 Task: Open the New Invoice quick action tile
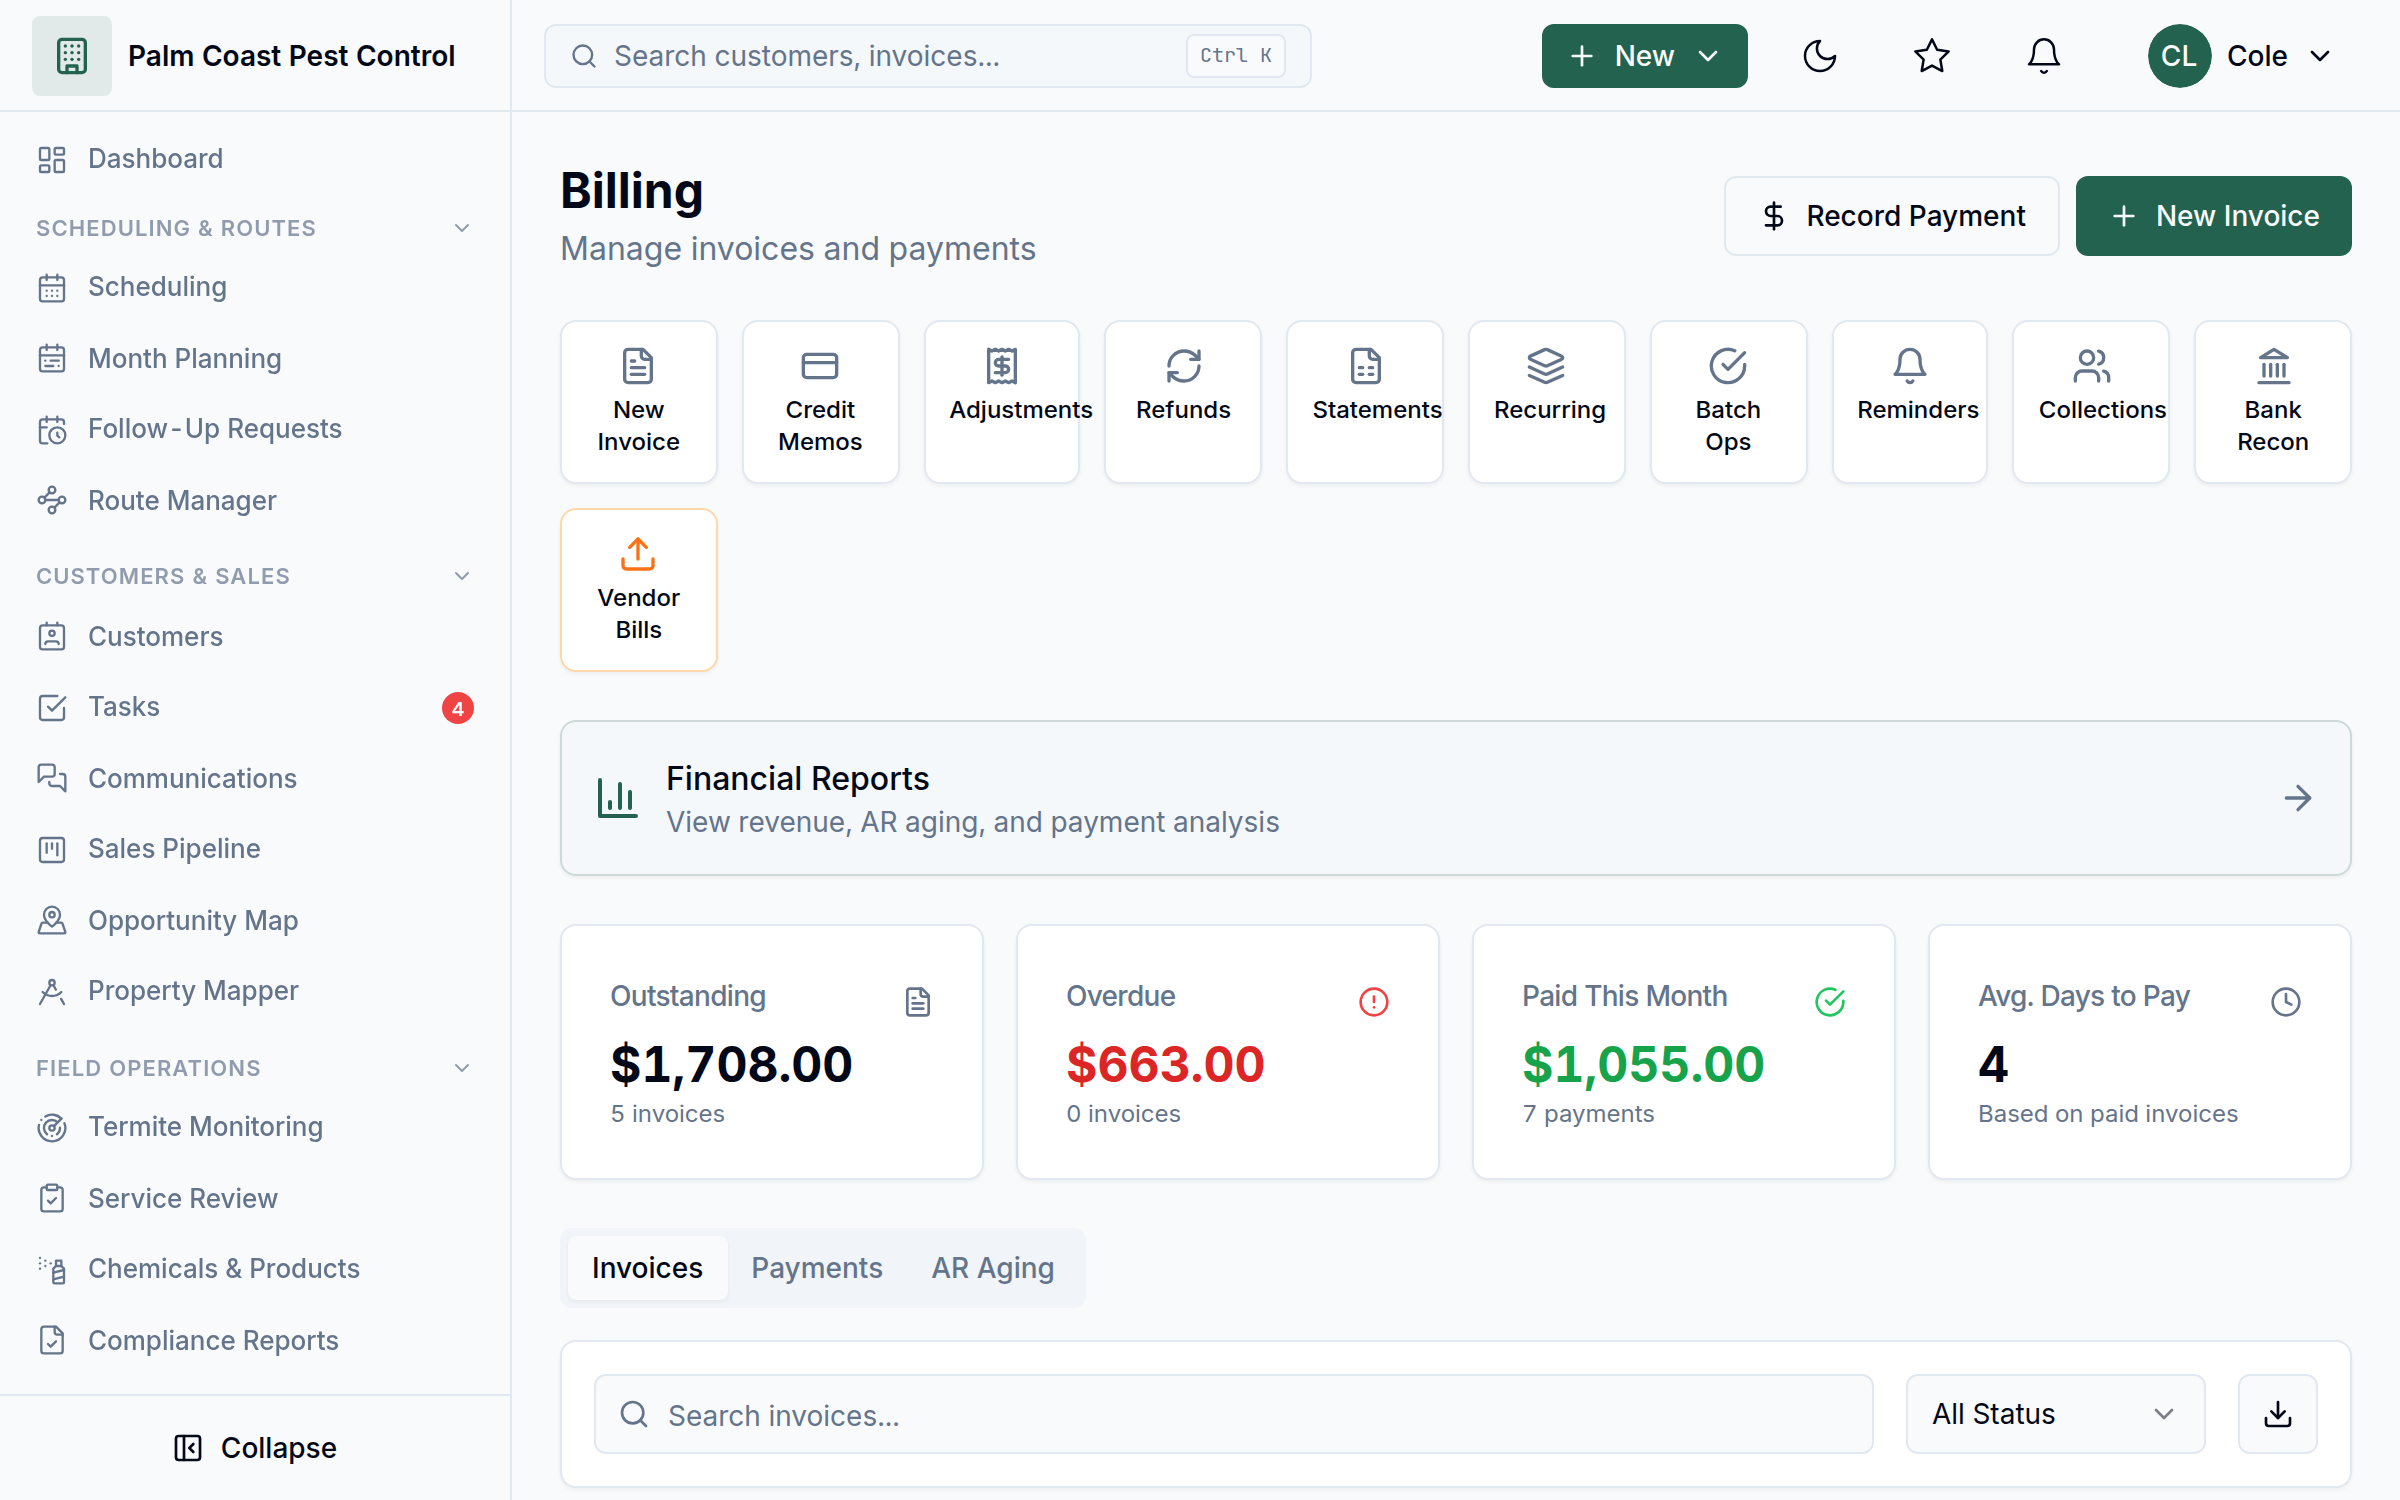[639, 402]
